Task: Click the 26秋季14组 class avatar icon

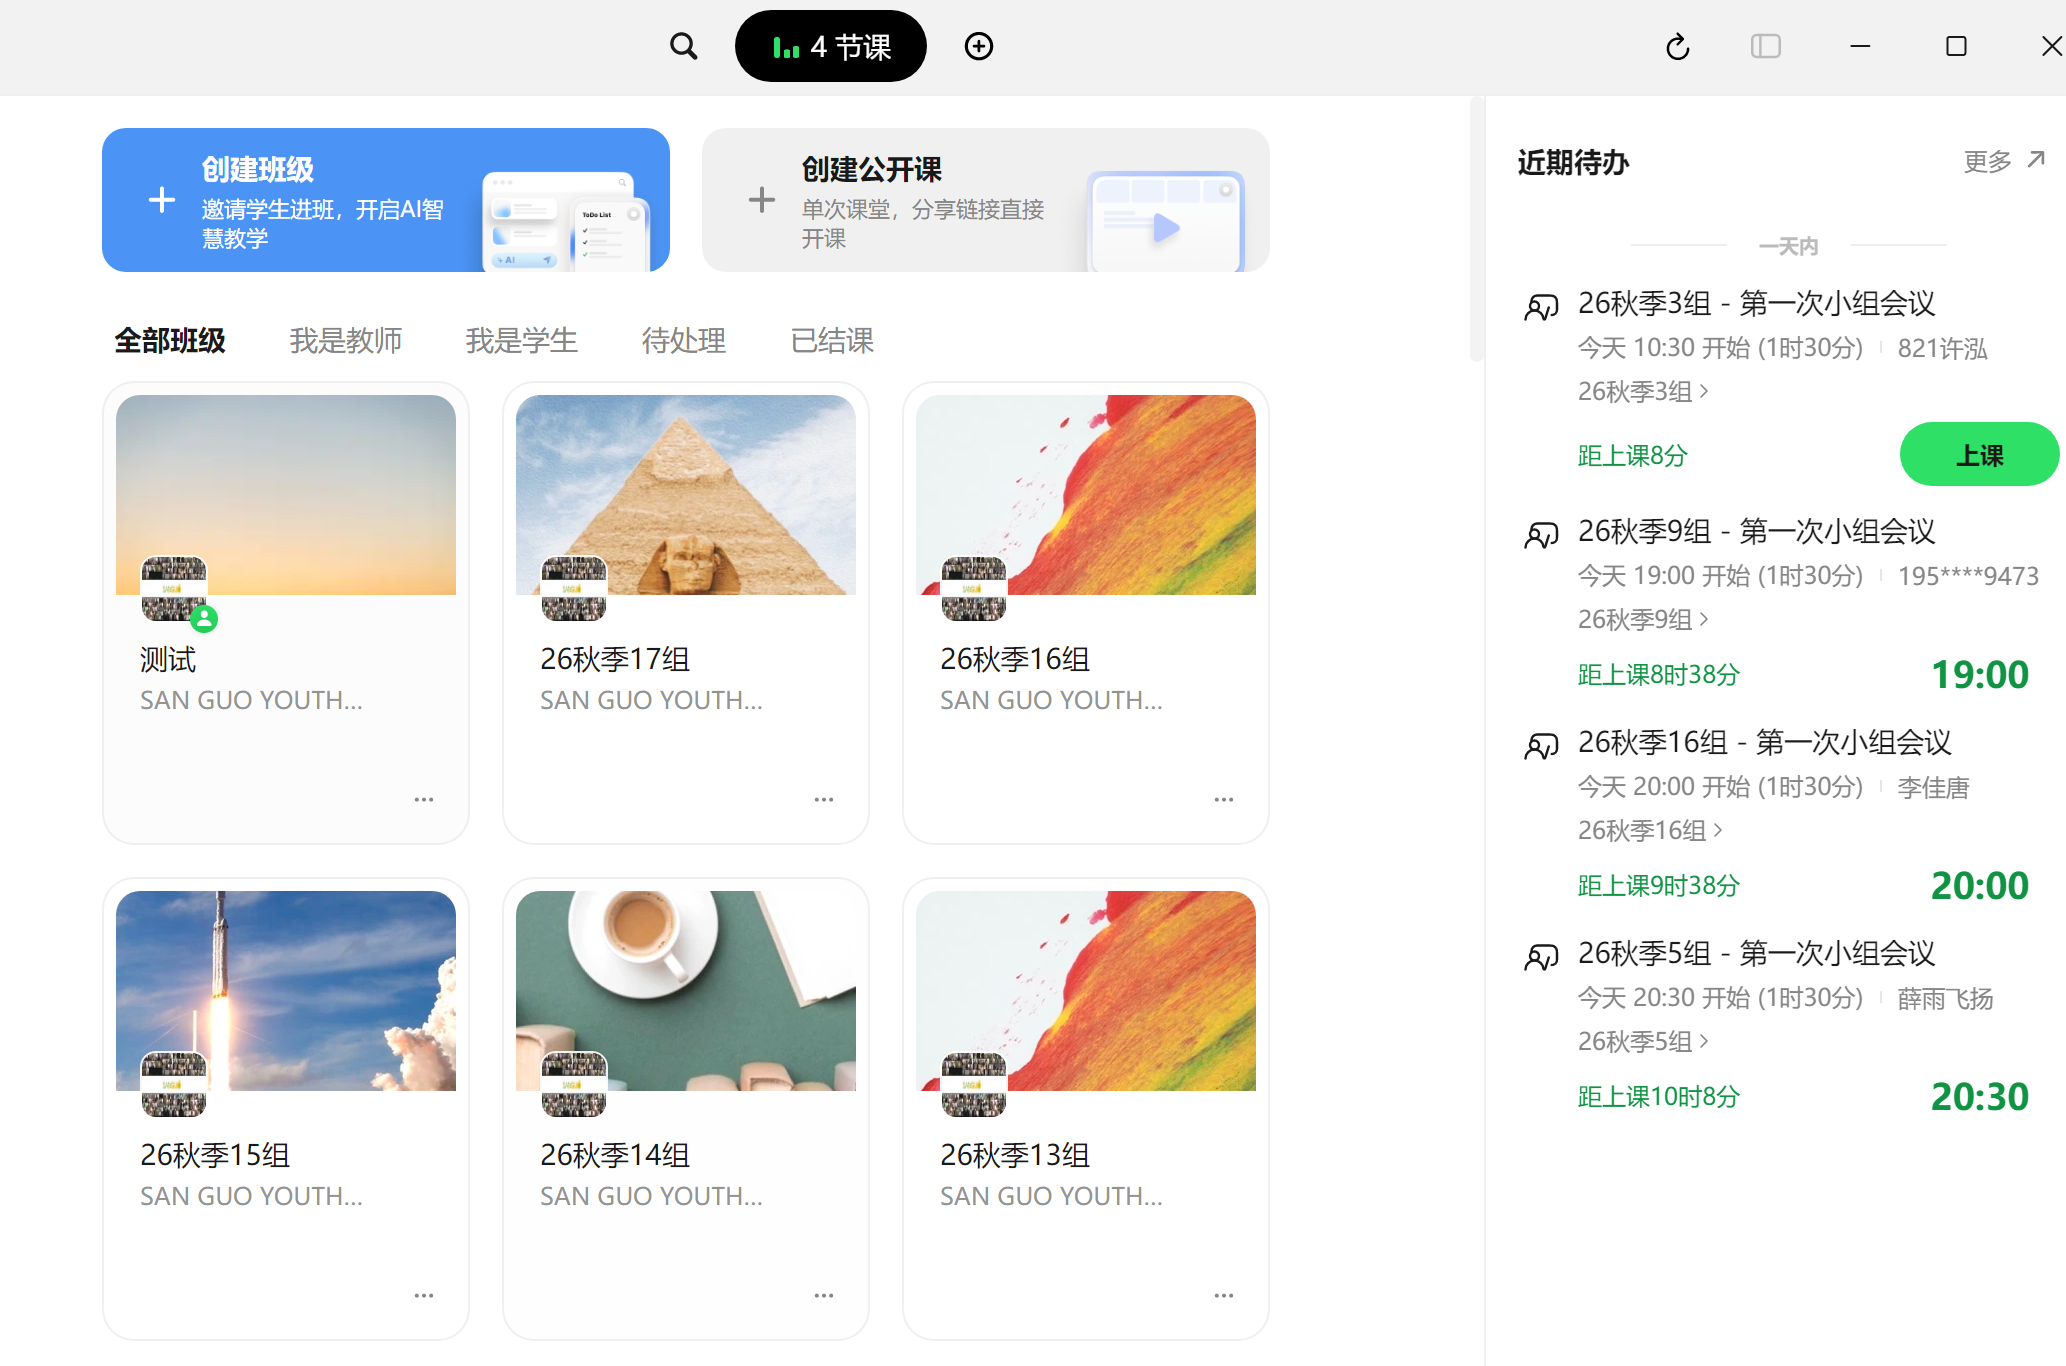Action: point(574,1085)
